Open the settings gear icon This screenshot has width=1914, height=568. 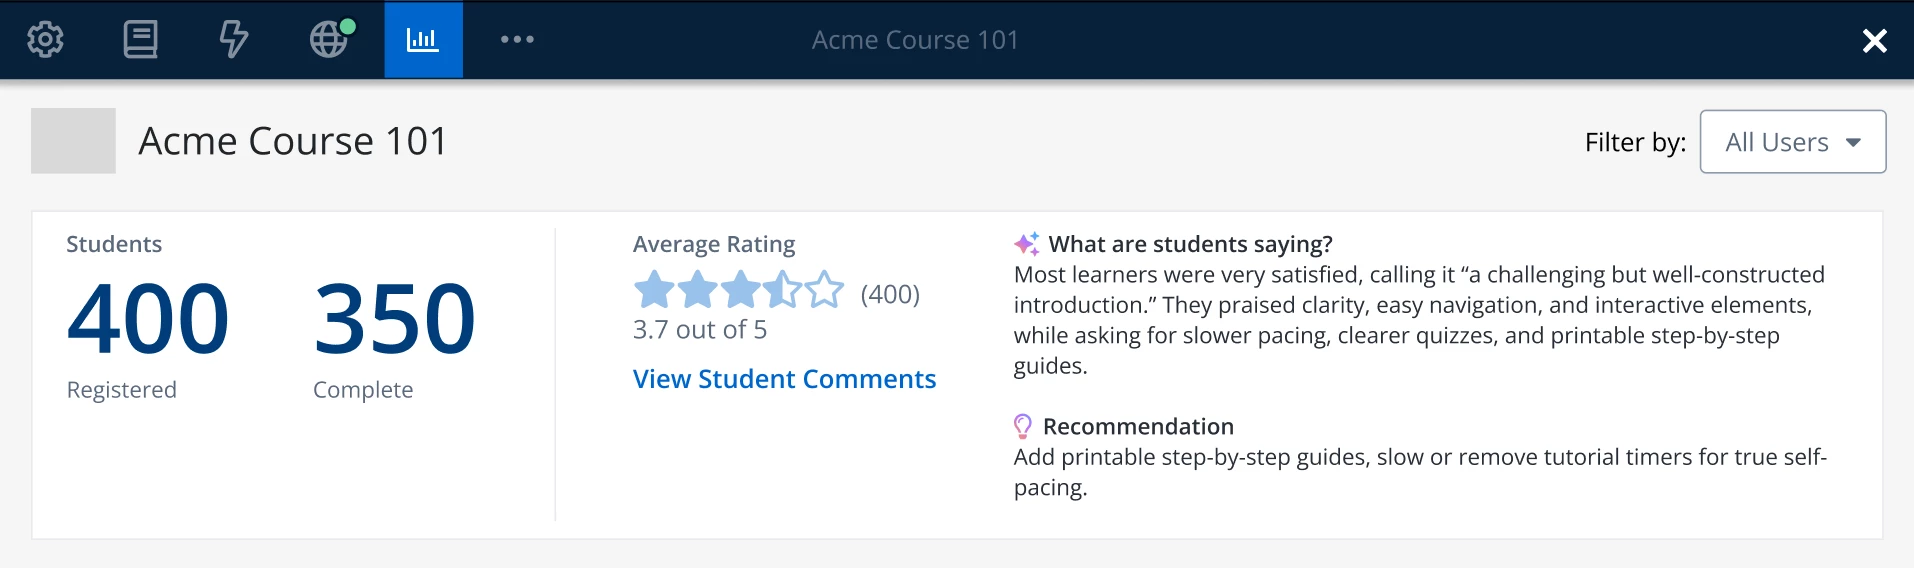click(x=45, y=40)
